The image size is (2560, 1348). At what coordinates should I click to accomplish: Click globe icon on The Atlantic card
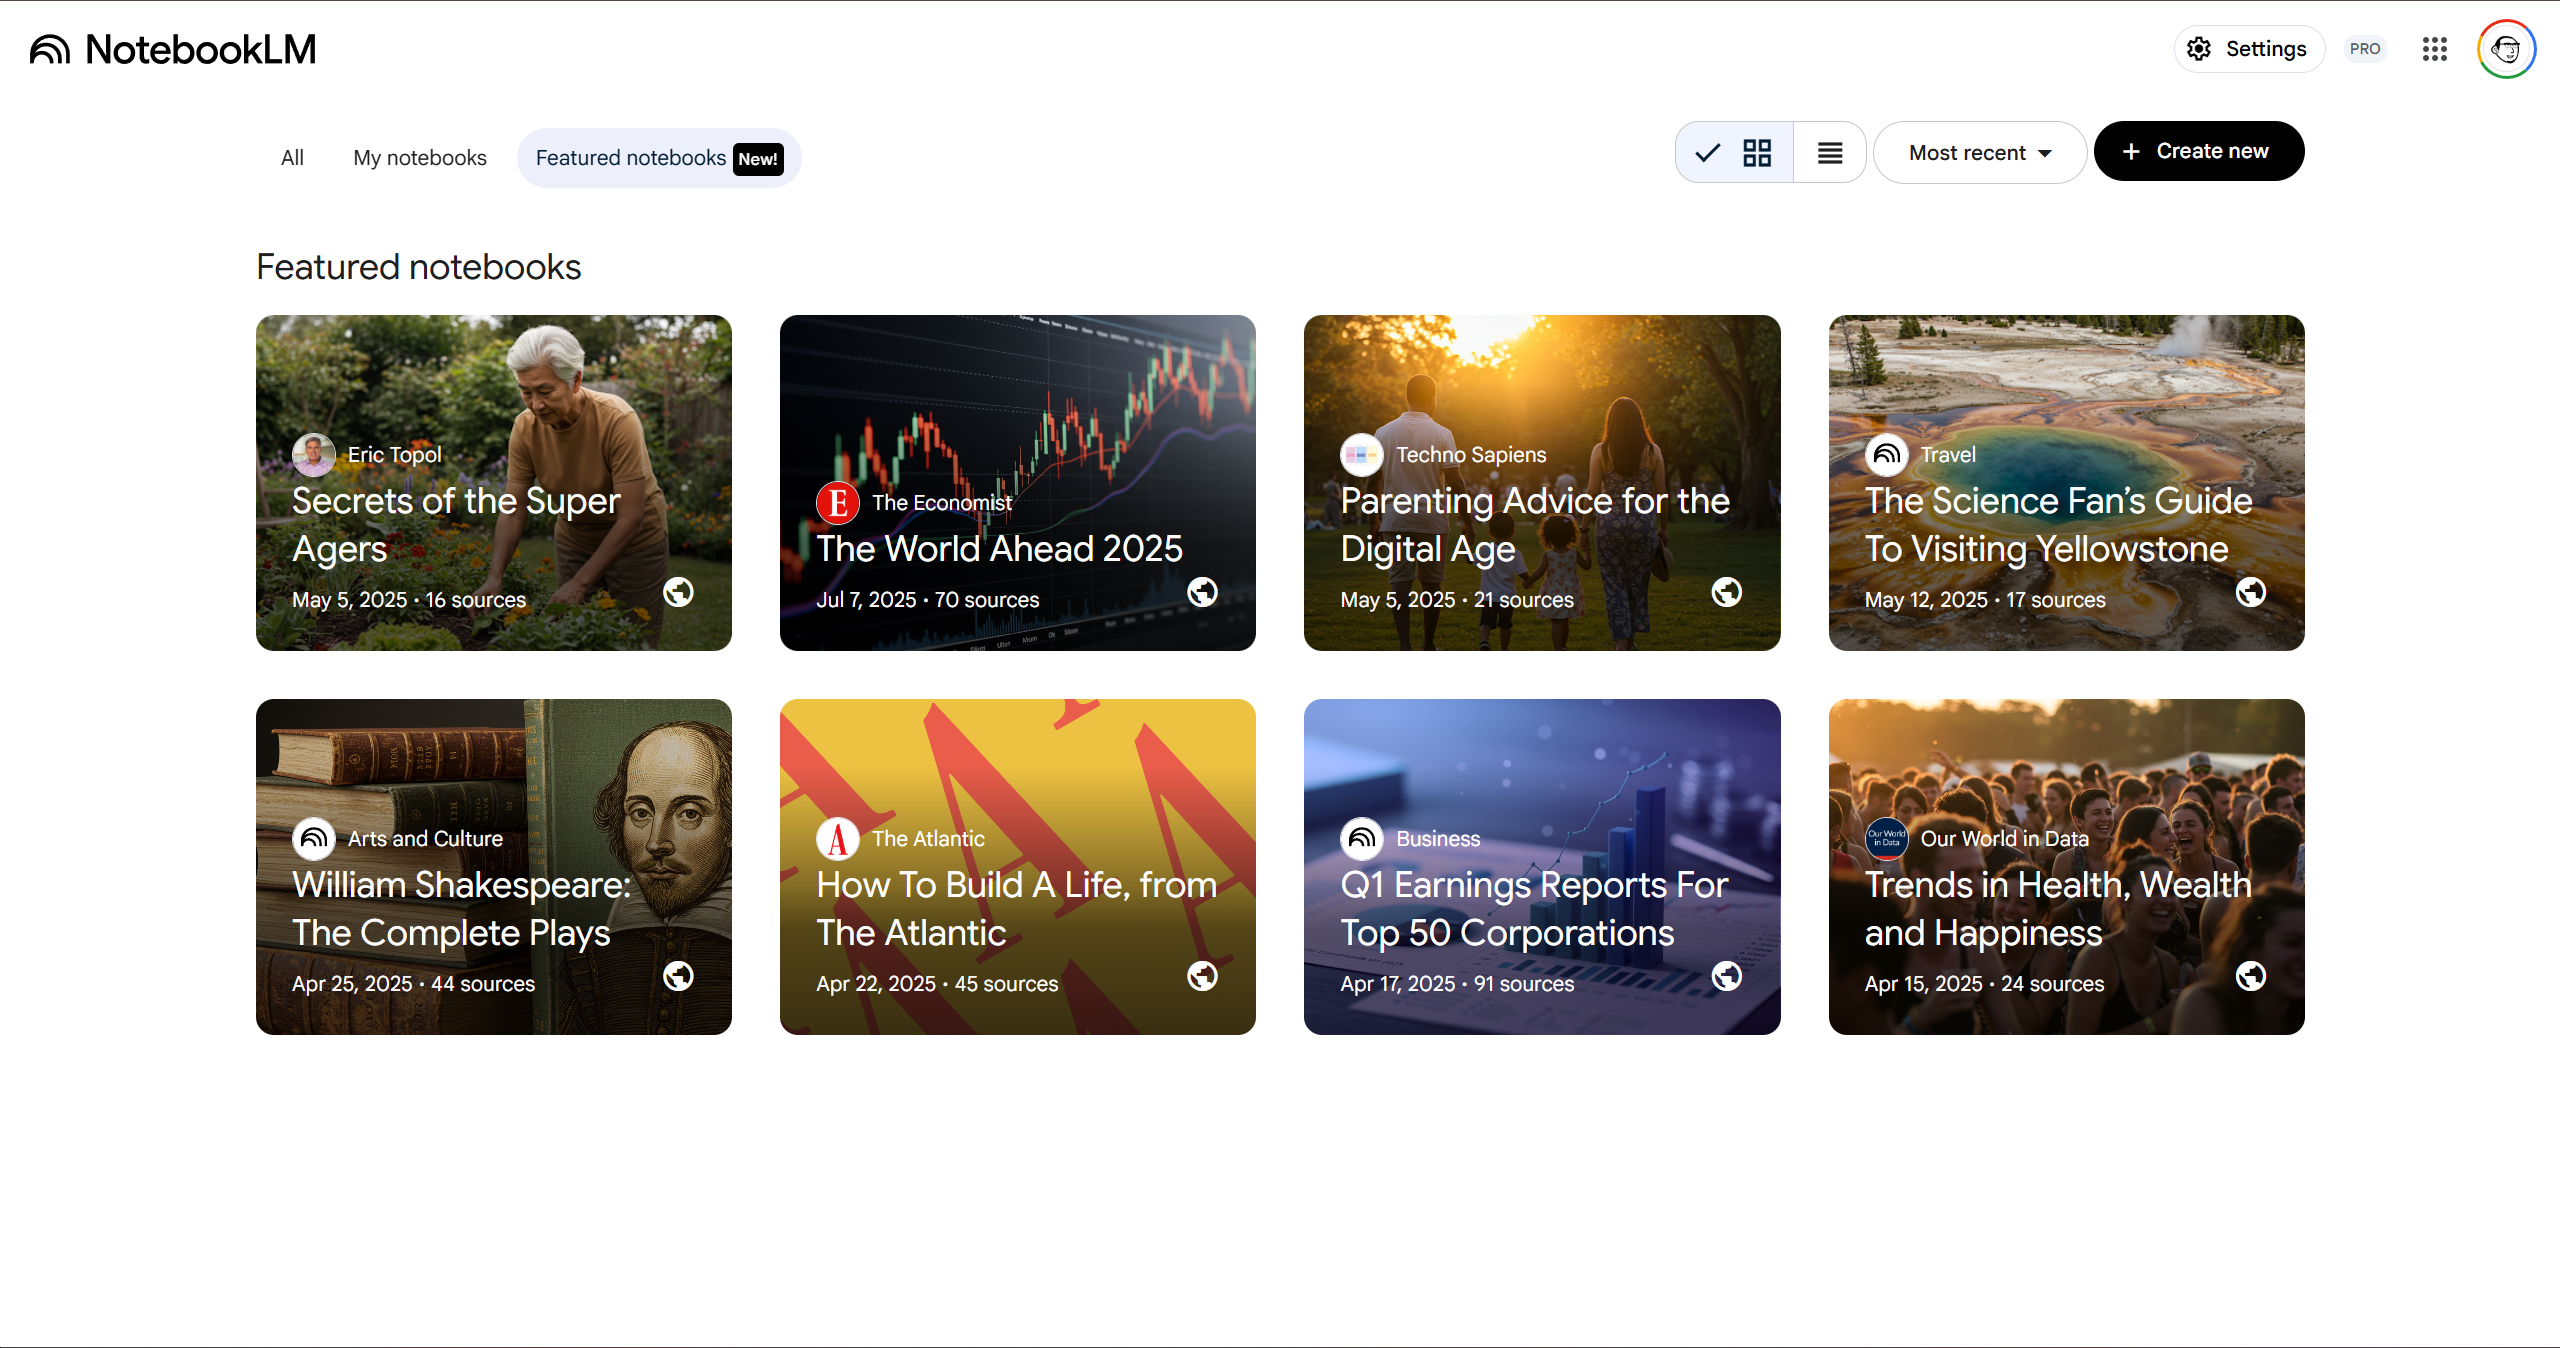[x=1203, y=977]
